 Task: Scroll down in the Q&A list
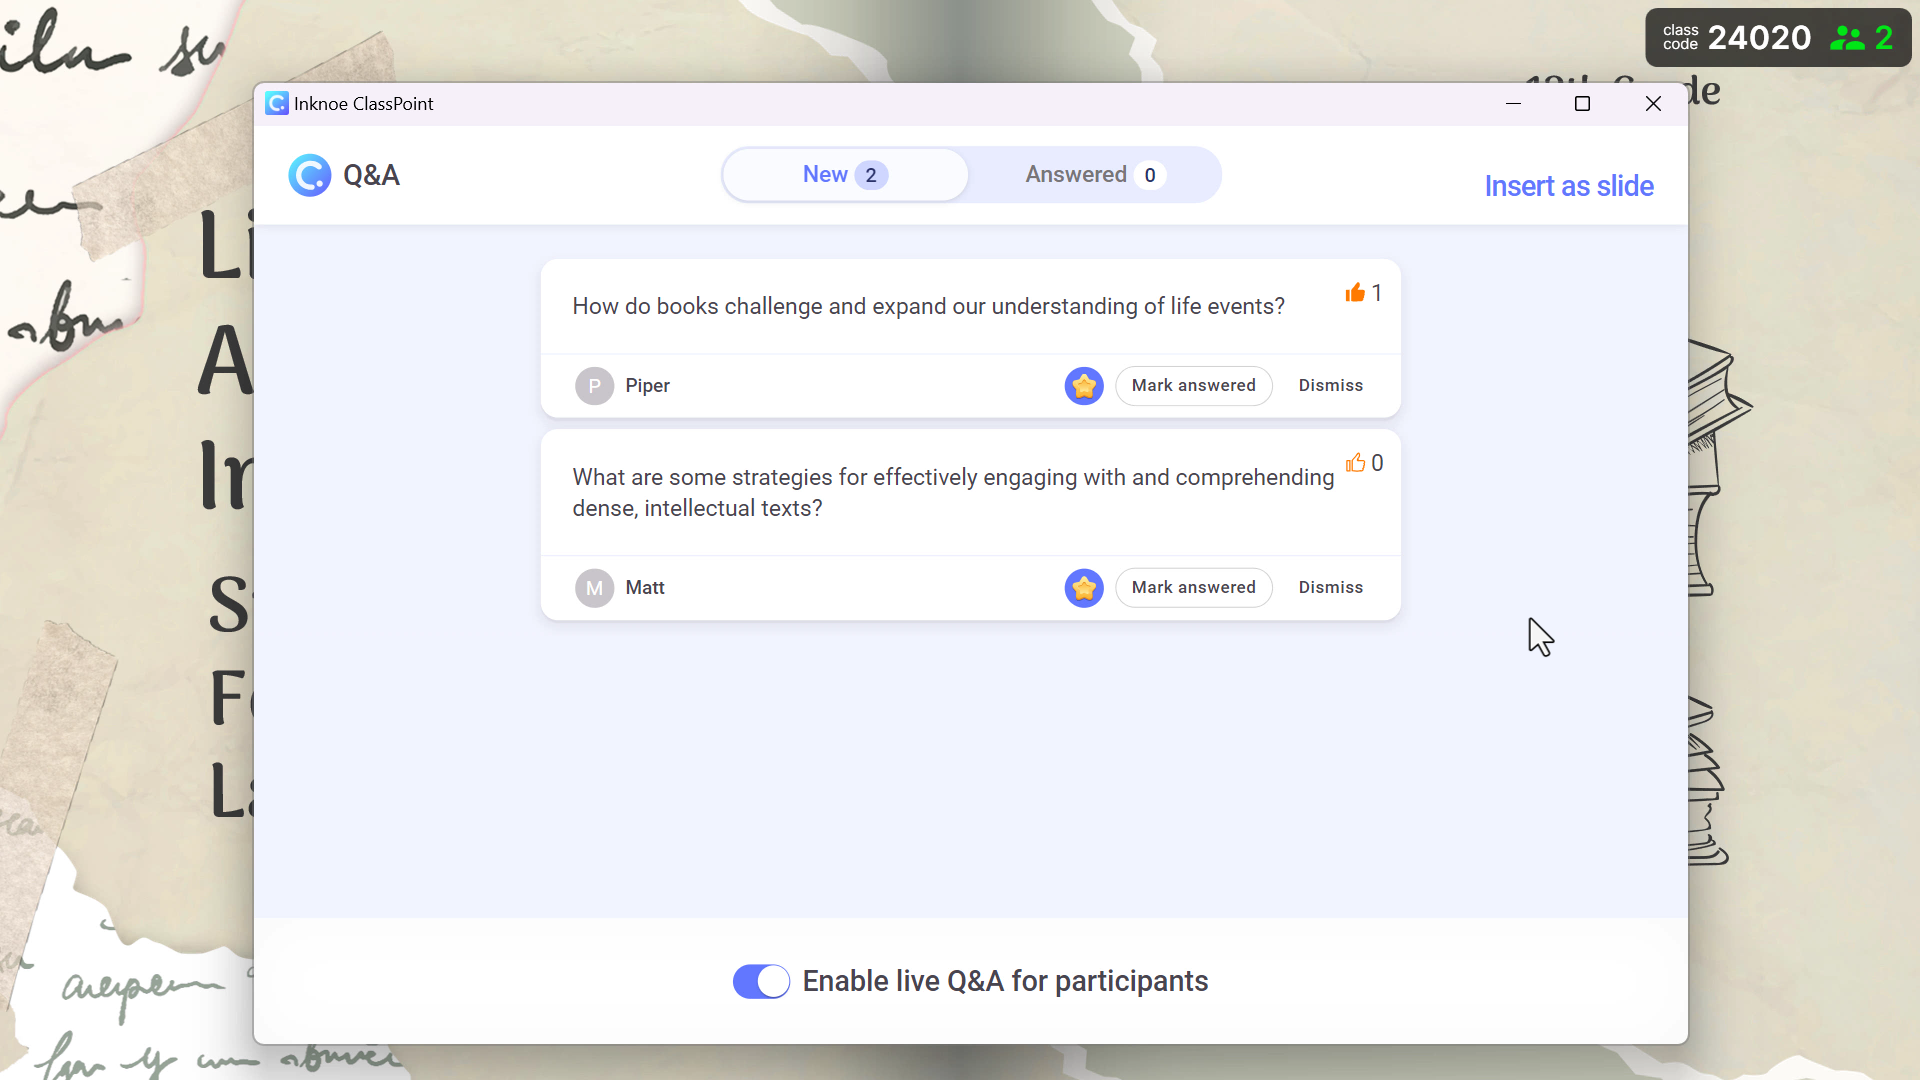coord(971,725)
